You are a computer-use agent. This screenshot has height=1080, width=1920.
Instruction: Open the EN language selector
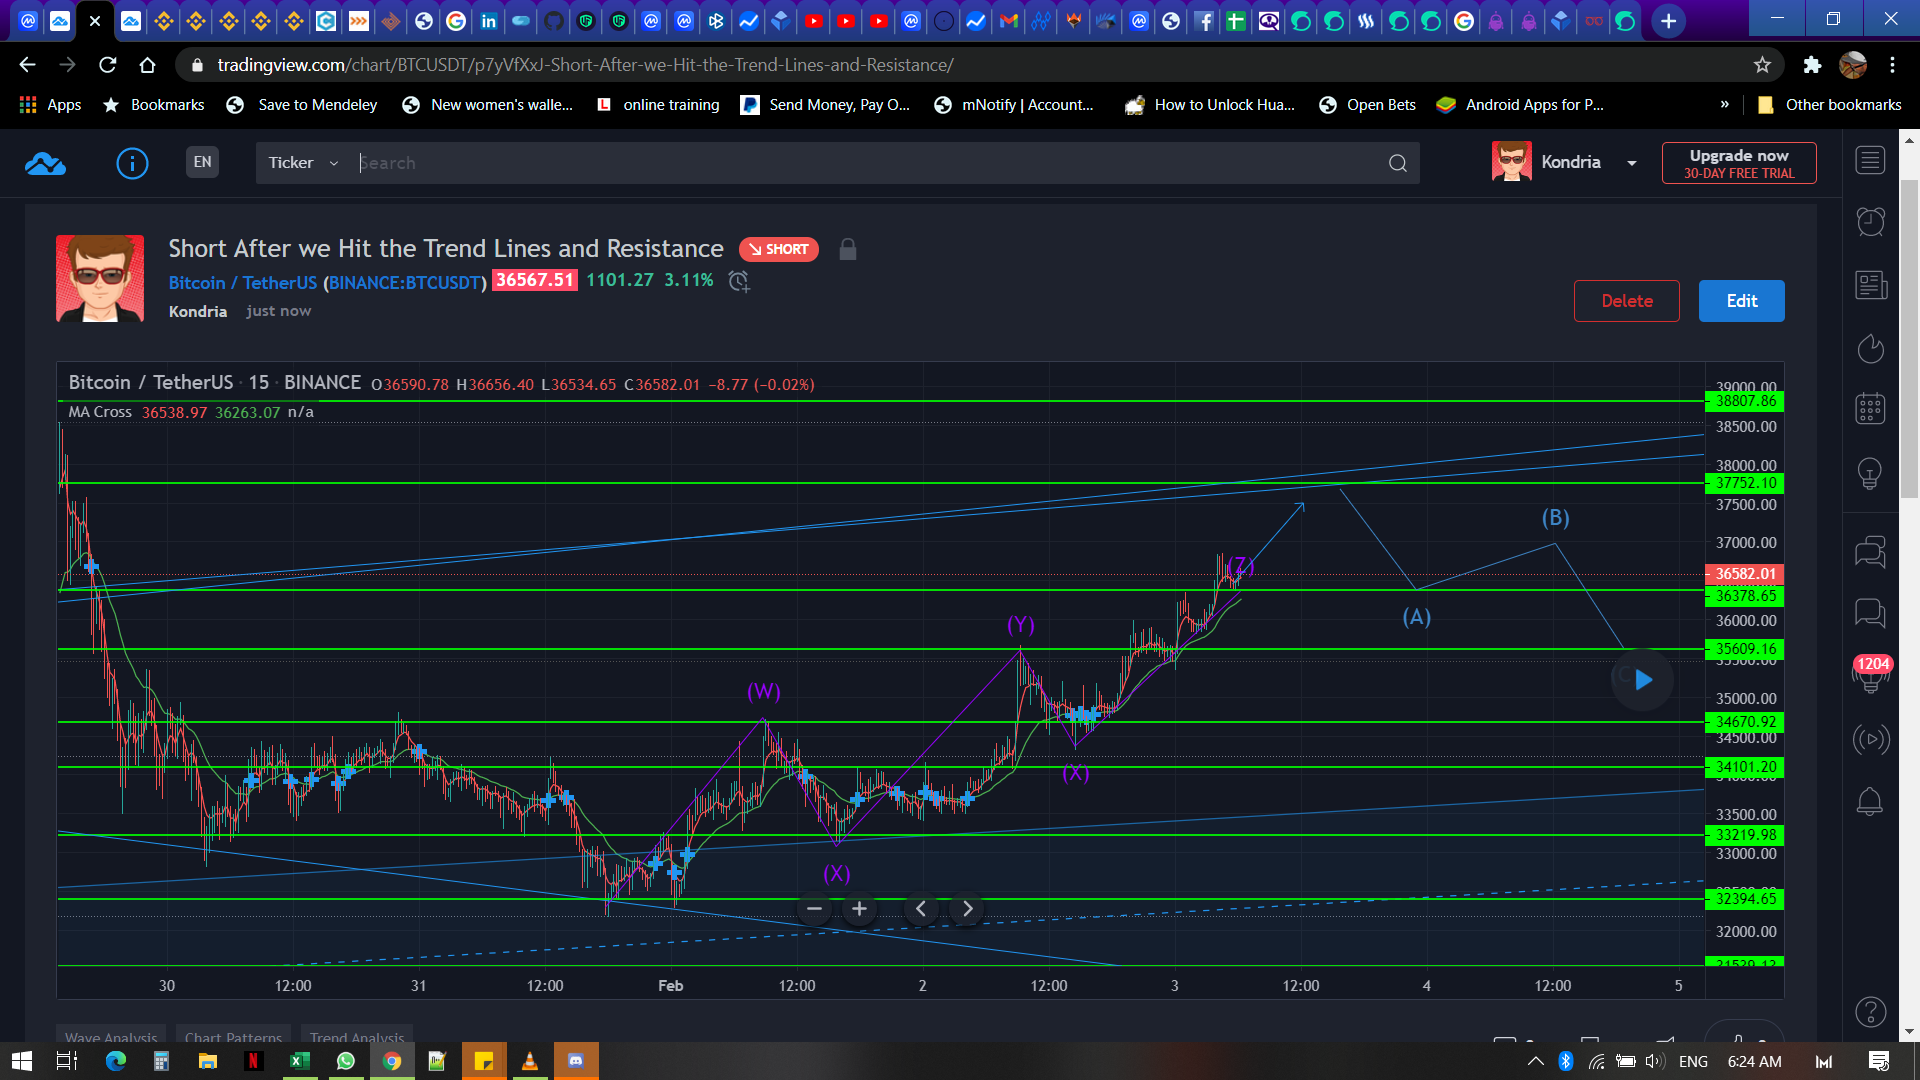pos(202,162)
